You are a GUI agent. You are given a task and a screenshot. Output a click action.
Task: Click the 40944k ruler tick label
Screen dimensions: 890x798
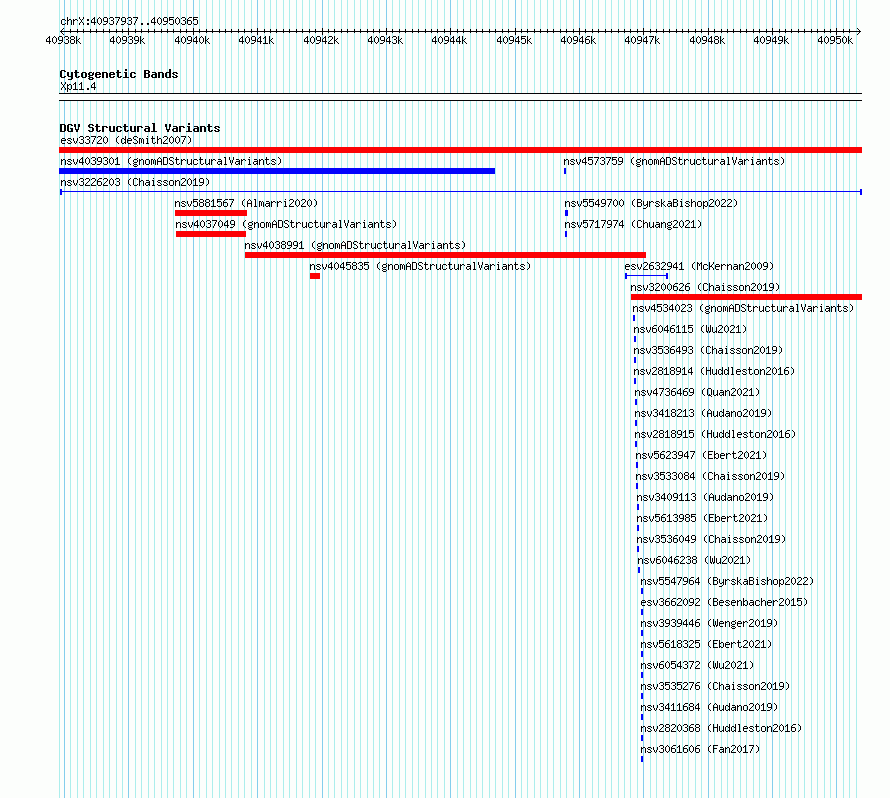tap(449, 40)
